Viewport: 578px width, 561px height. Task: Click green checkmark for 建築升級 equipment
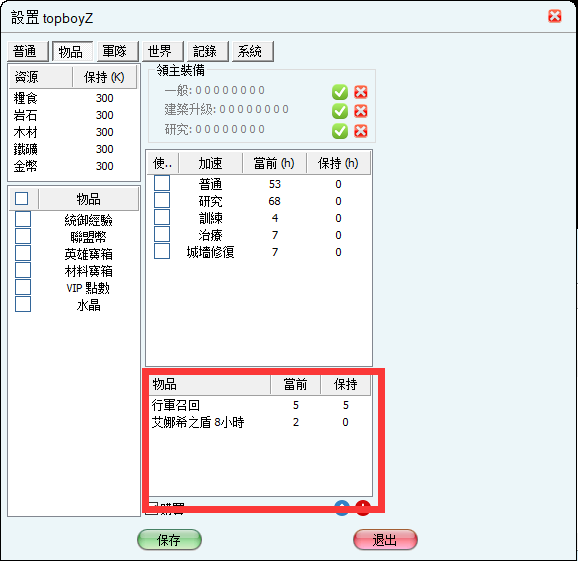(340, 111)
